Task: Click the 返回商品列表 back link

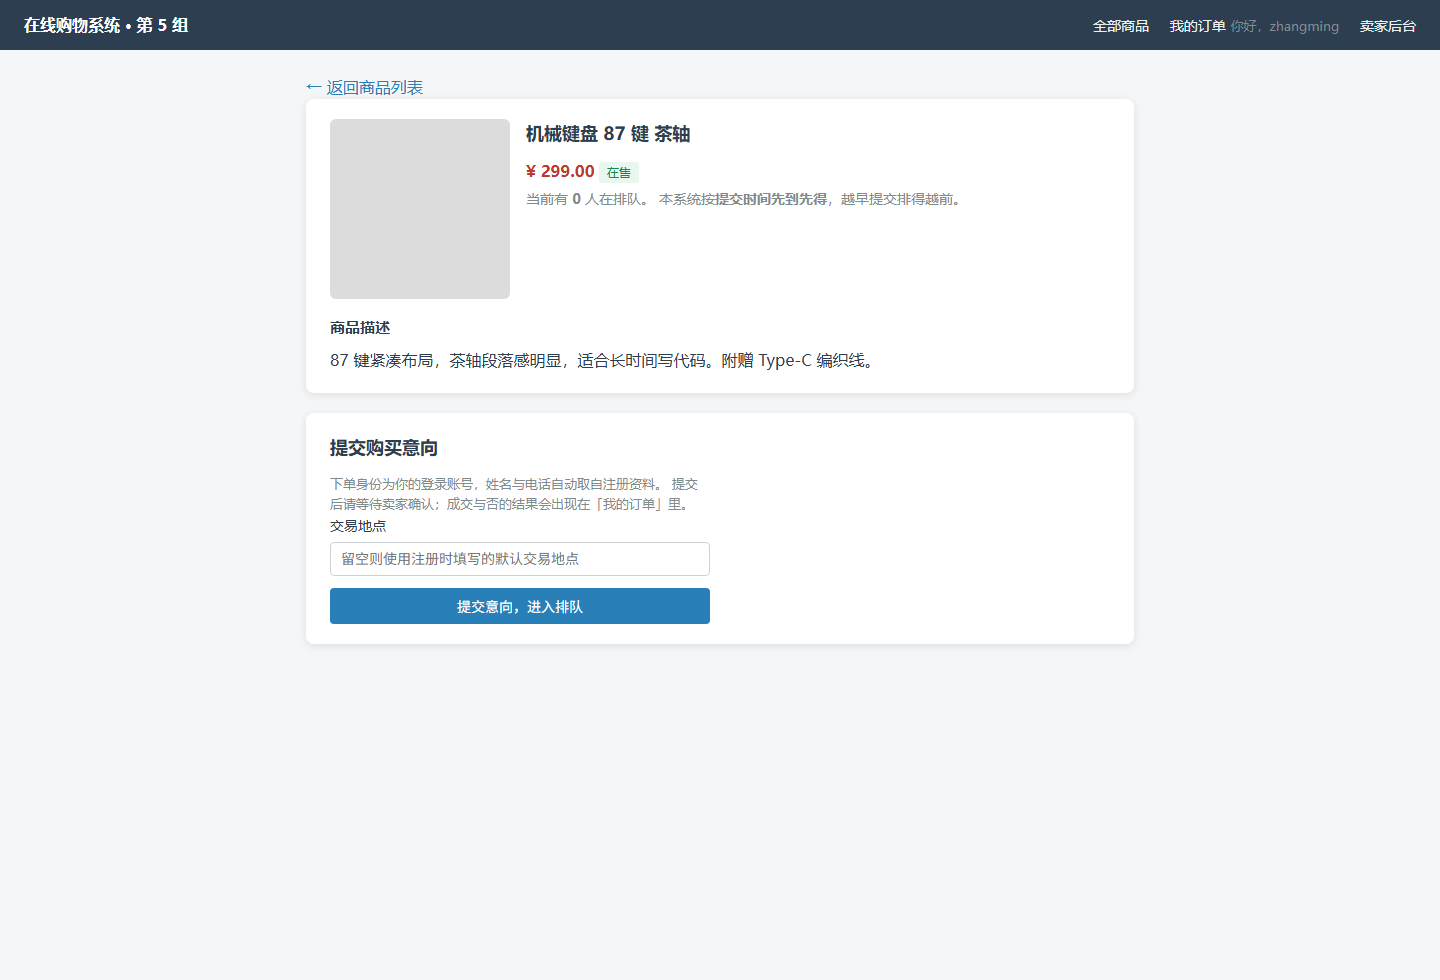Action: (x=364, y=88)
